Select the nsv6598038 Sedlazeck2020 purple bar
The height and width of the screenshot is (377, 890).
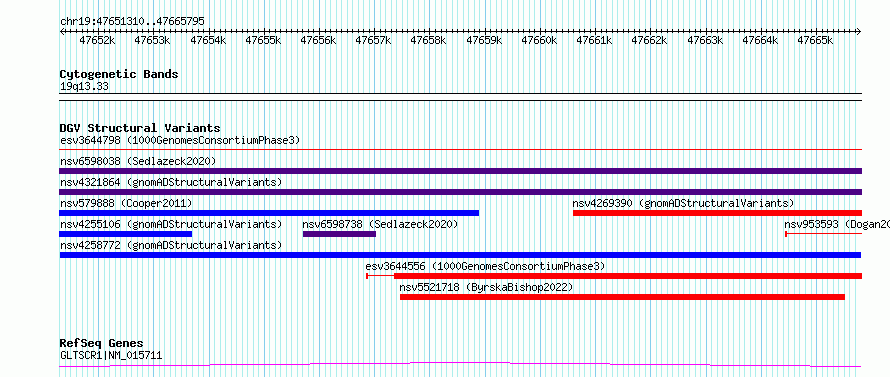click(460, 171)
